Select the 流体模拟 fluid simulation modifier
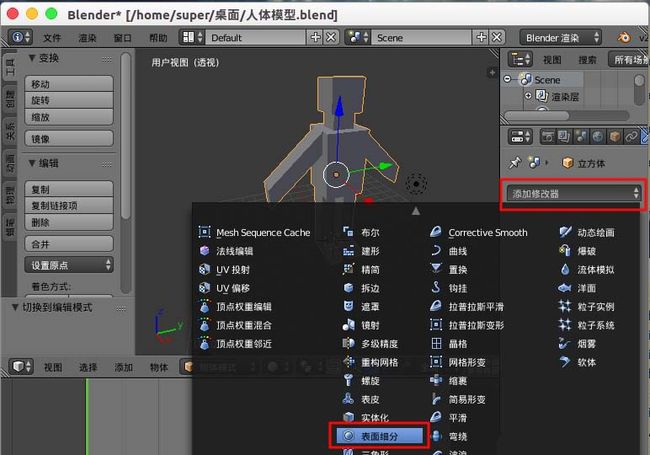 click(x=587, y=270)
